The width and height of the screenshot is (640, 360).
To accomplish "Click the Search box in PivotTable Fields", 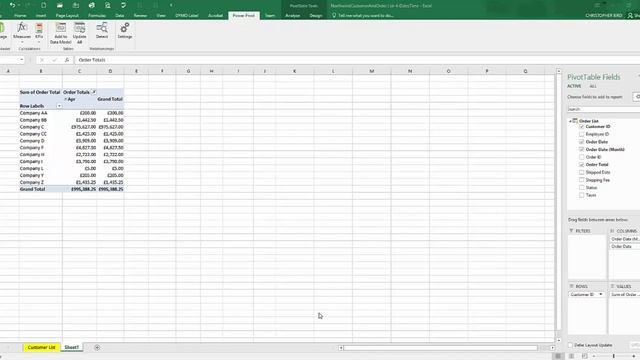I will tap(603, 109).
